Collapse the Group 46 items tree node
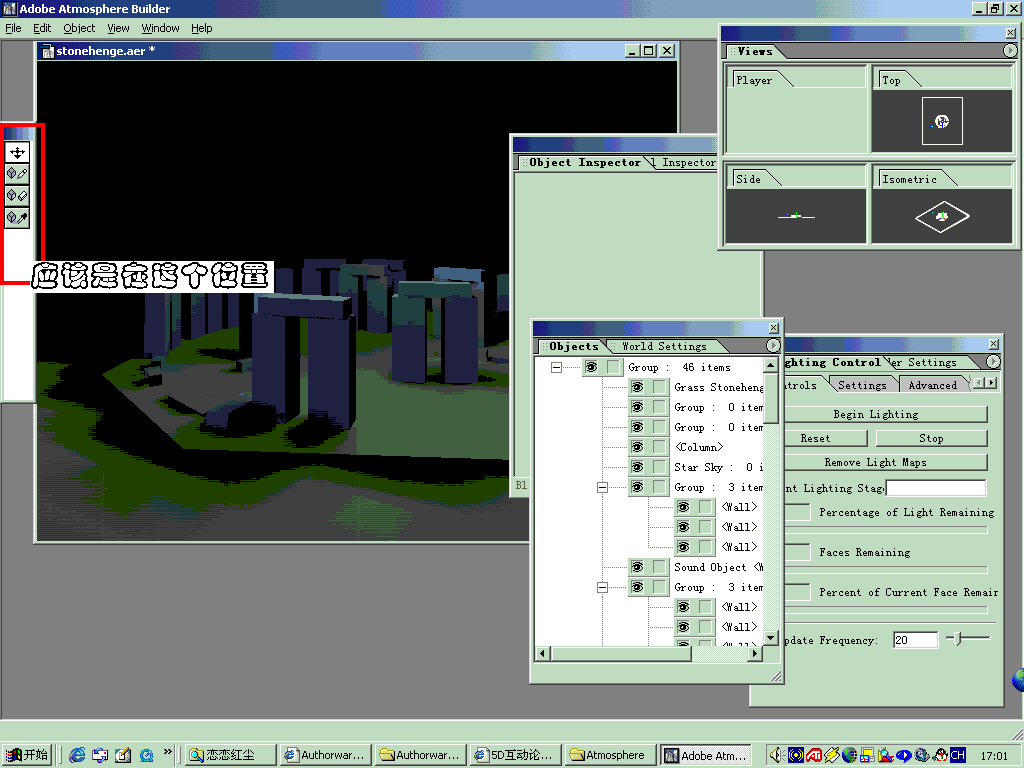The width and height of the screenshot is (1024, 768). (x=556, y=368)
